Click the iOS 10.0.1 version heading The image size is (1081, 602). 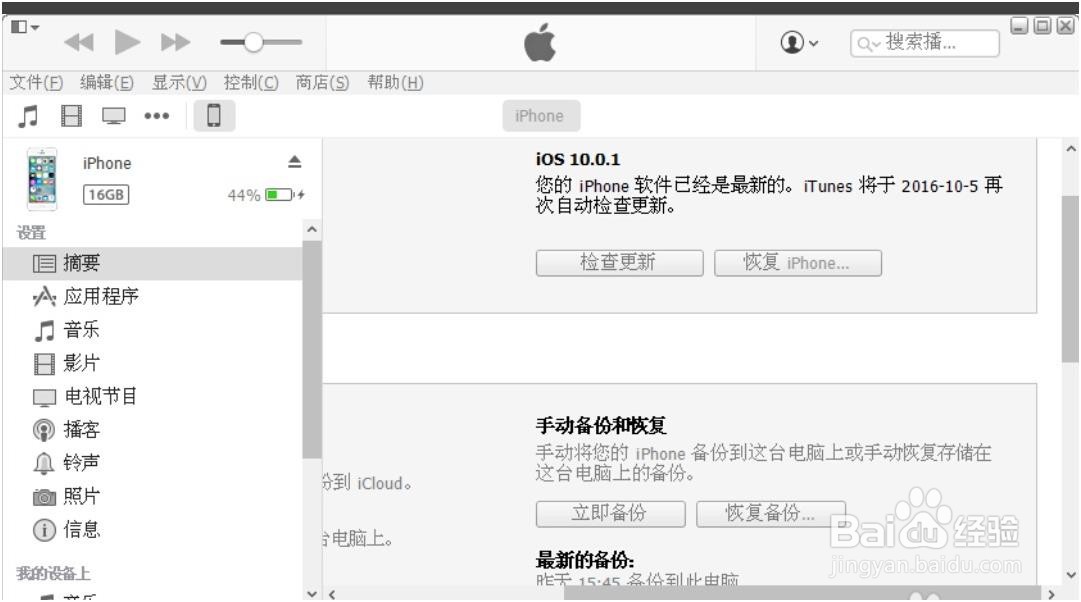(578, 160)
